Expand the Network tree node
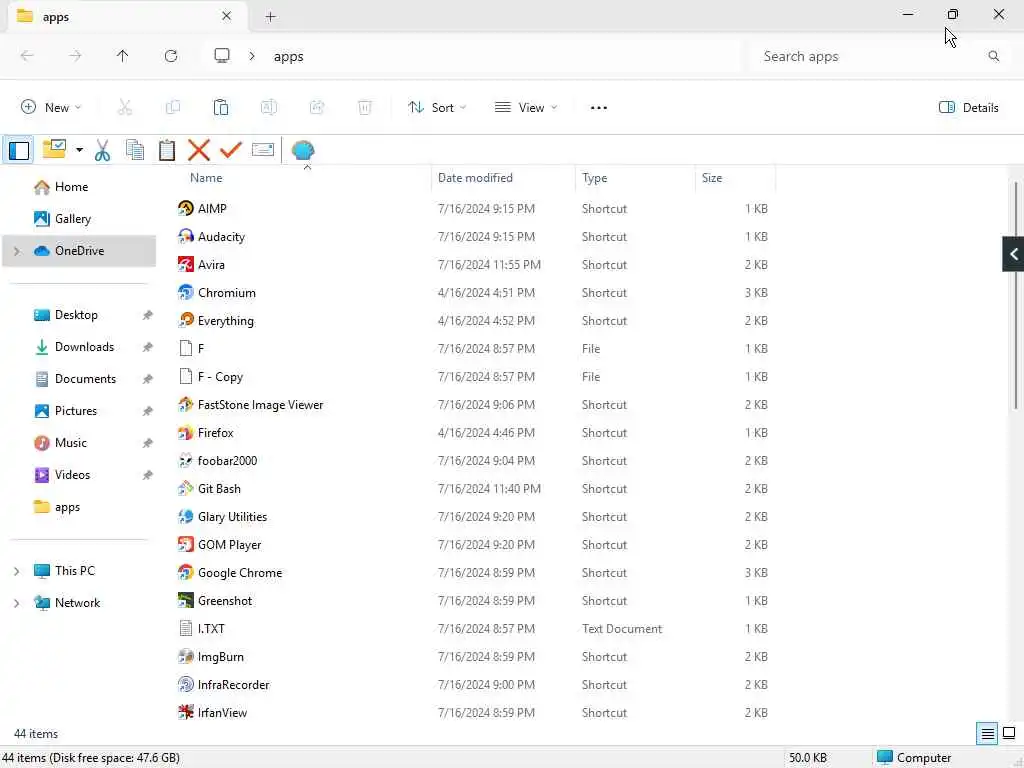1024x768 pixels. (x=17, y=603)
